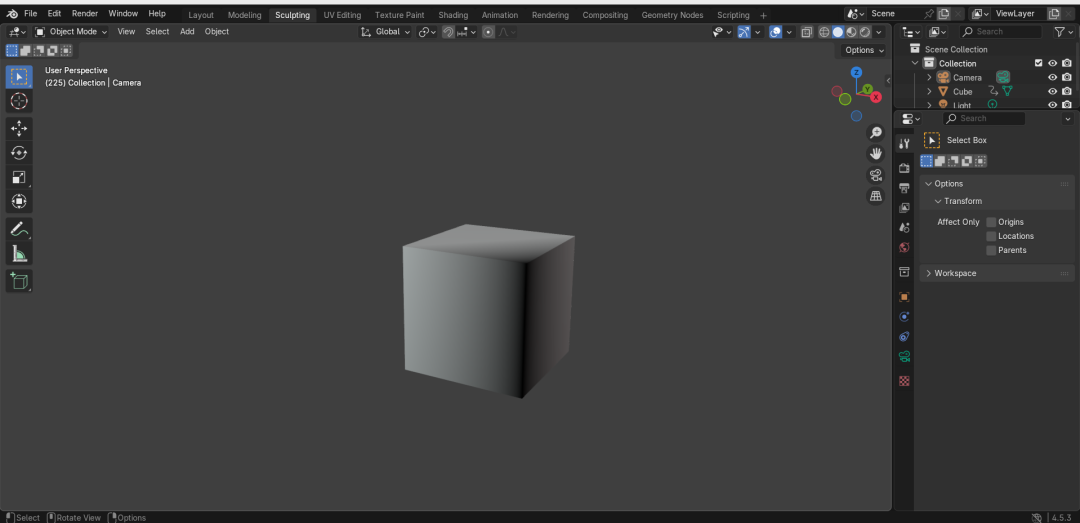This screenshot has width=1080, height=523.
Task: Select the Transform tool
Action: (x=19, y=201)
